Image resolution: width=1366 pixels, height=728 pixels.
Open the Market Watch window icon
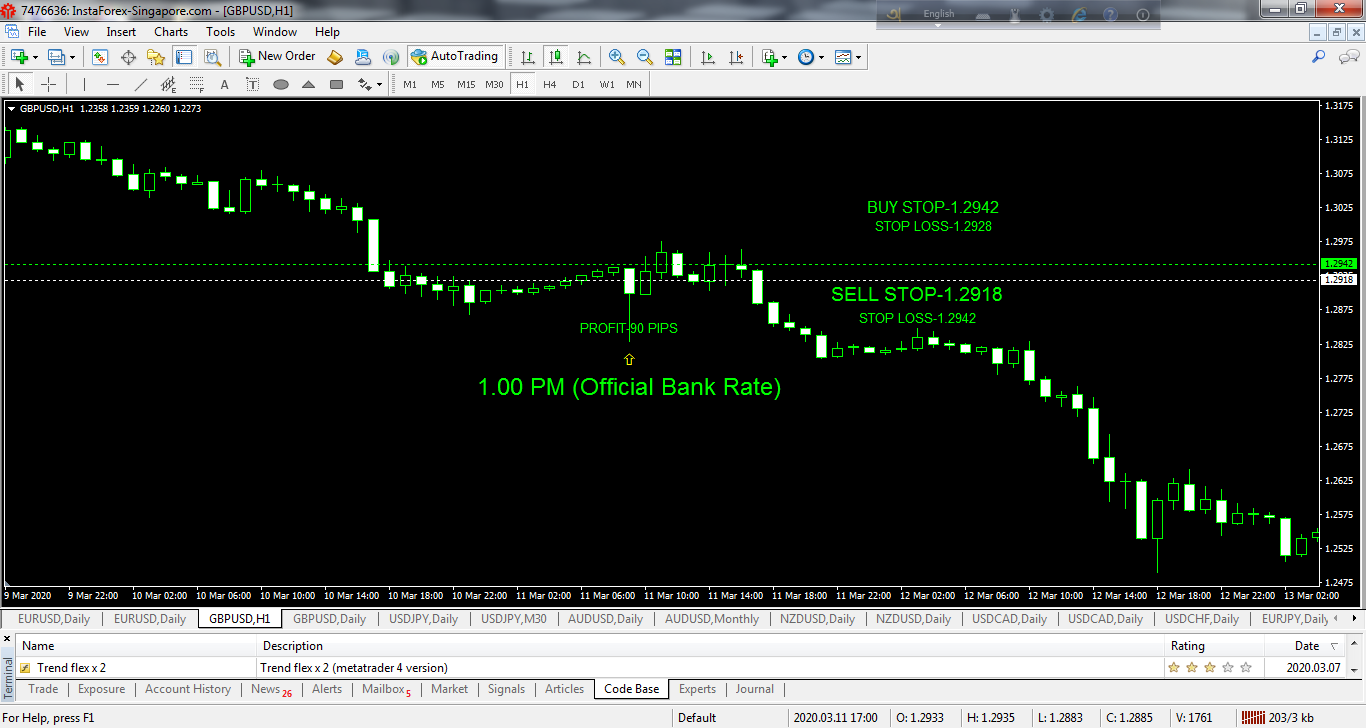[x=100, y=57]
